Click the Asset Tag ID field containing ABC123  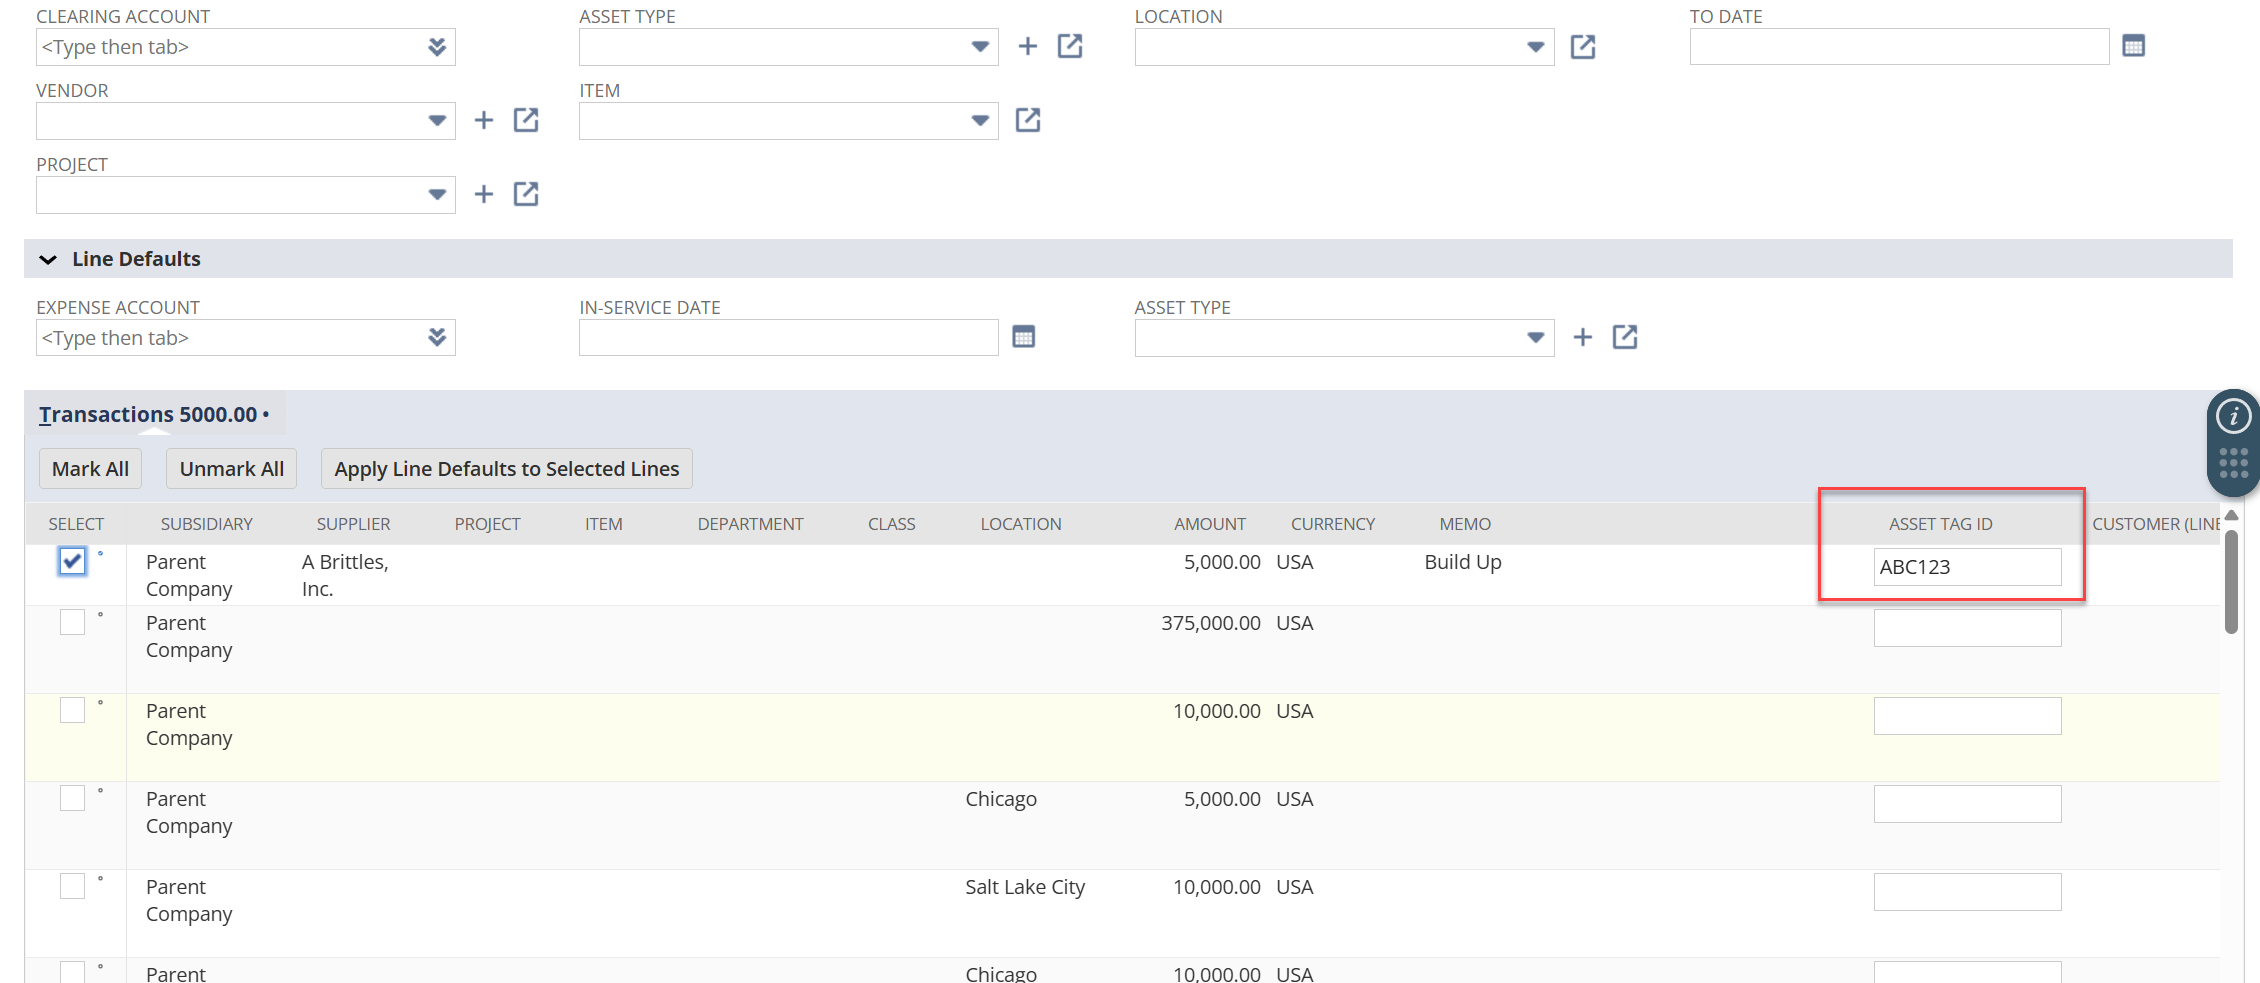point(1967,567)
